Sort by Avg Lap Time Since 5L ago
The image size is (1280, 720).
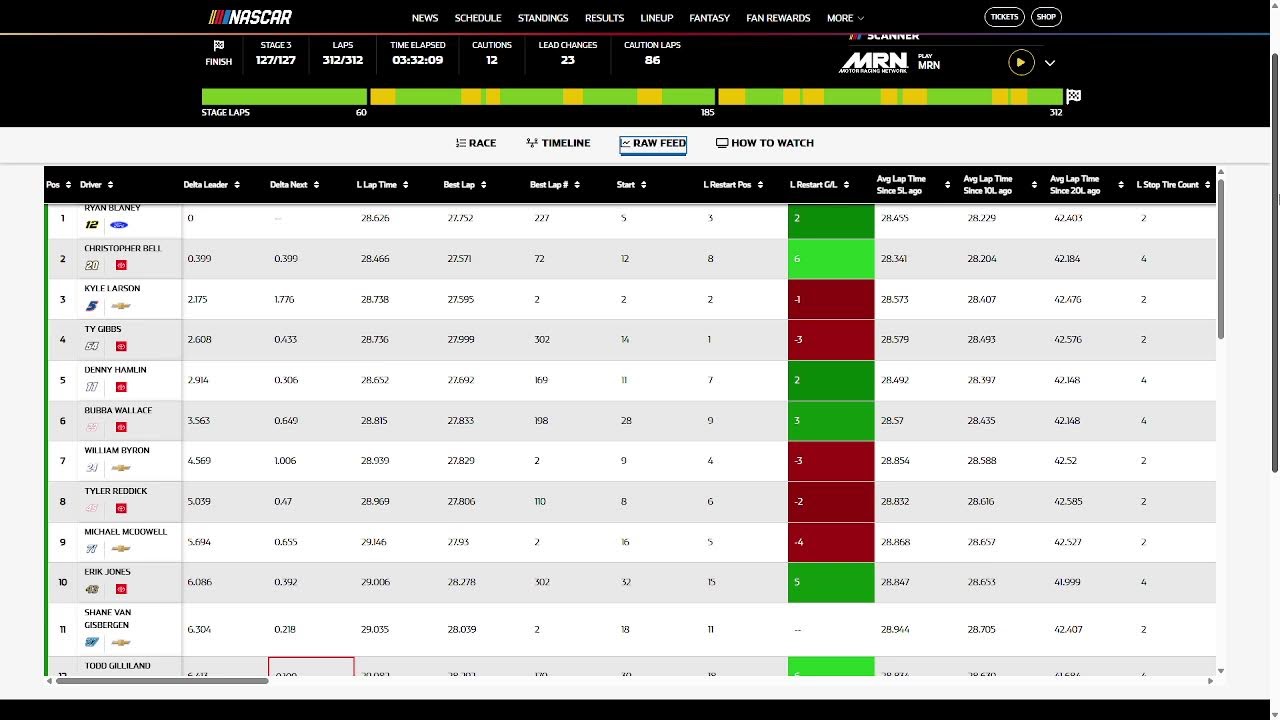tap(912, 185)
